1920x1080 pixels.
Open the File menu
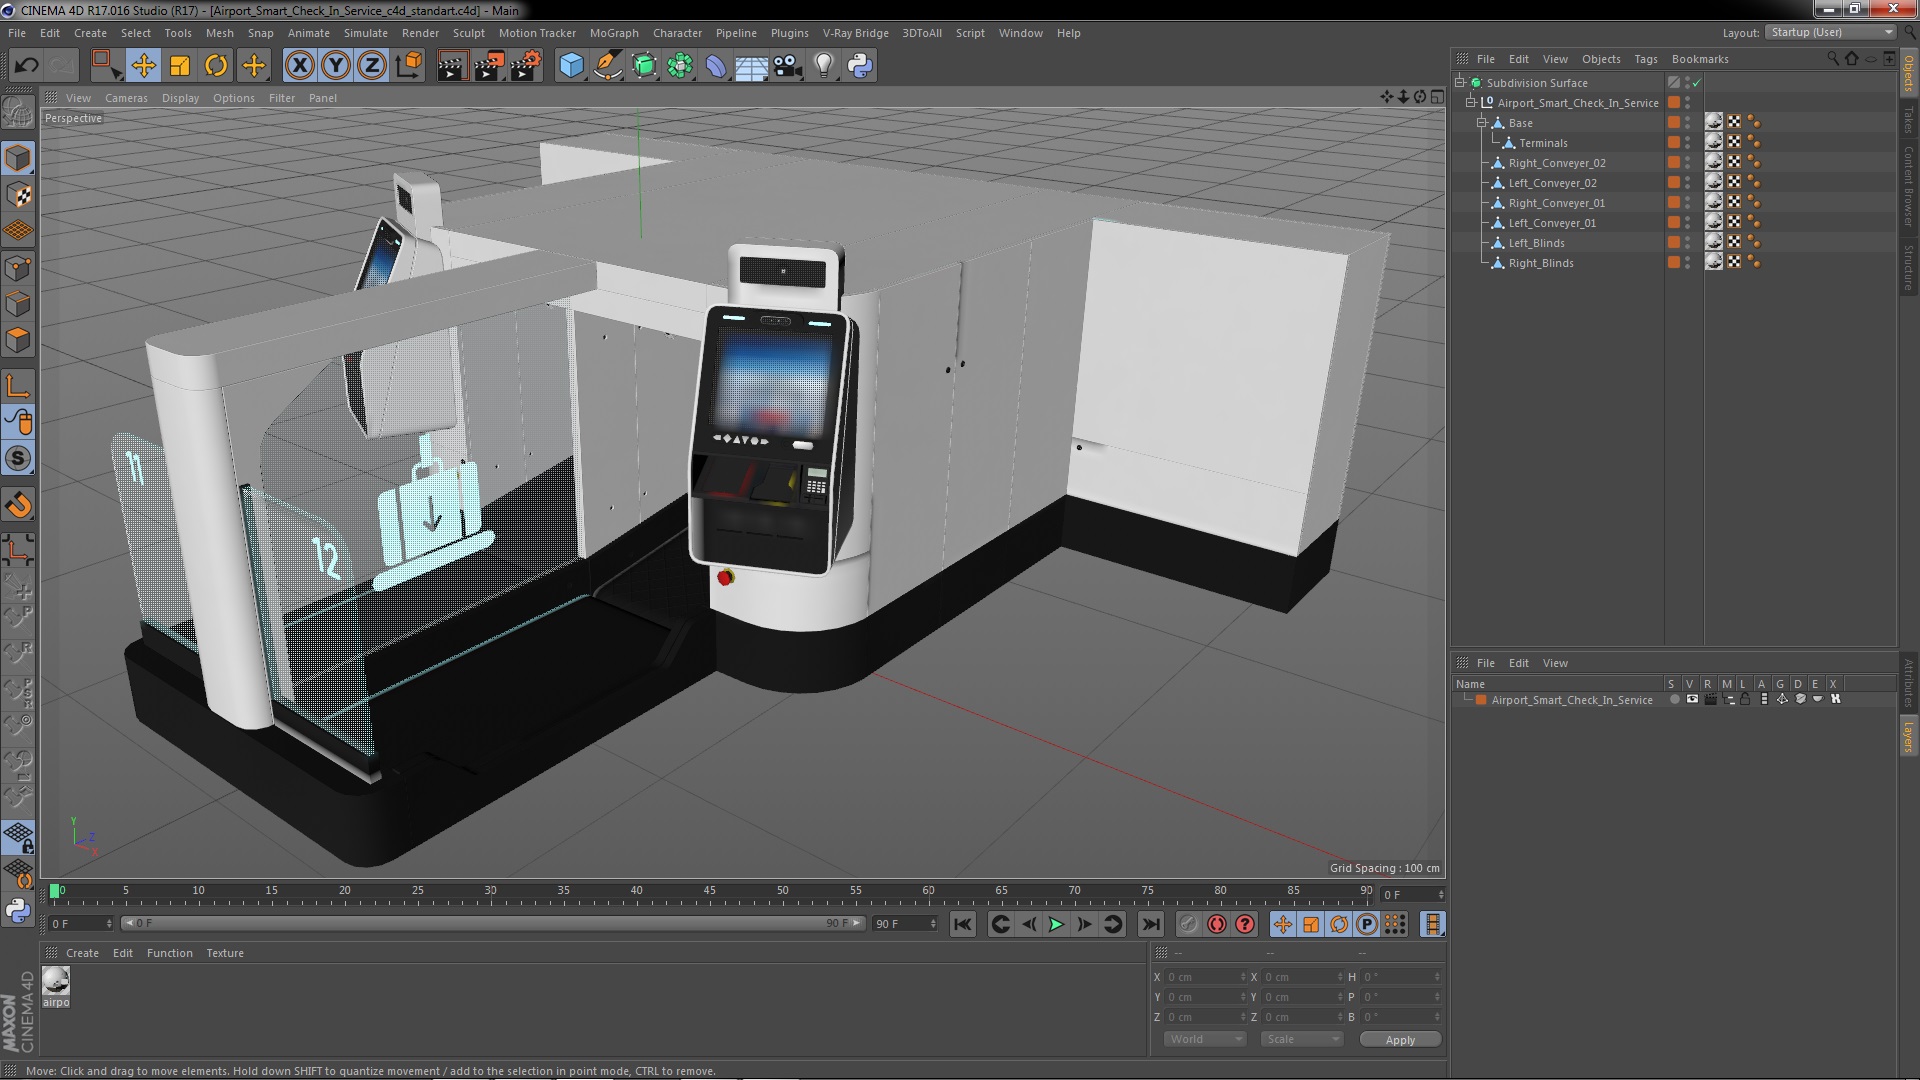point(17,33)
